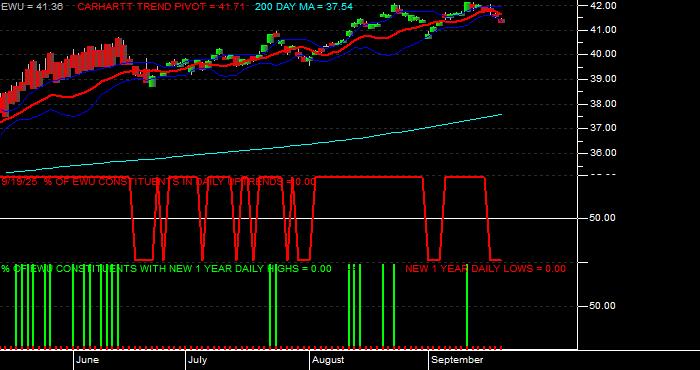This screenshot has width=700, height=370.
Task: Click the 200 DAY MA = 37.54 label
Action: [x=304, y=7]
